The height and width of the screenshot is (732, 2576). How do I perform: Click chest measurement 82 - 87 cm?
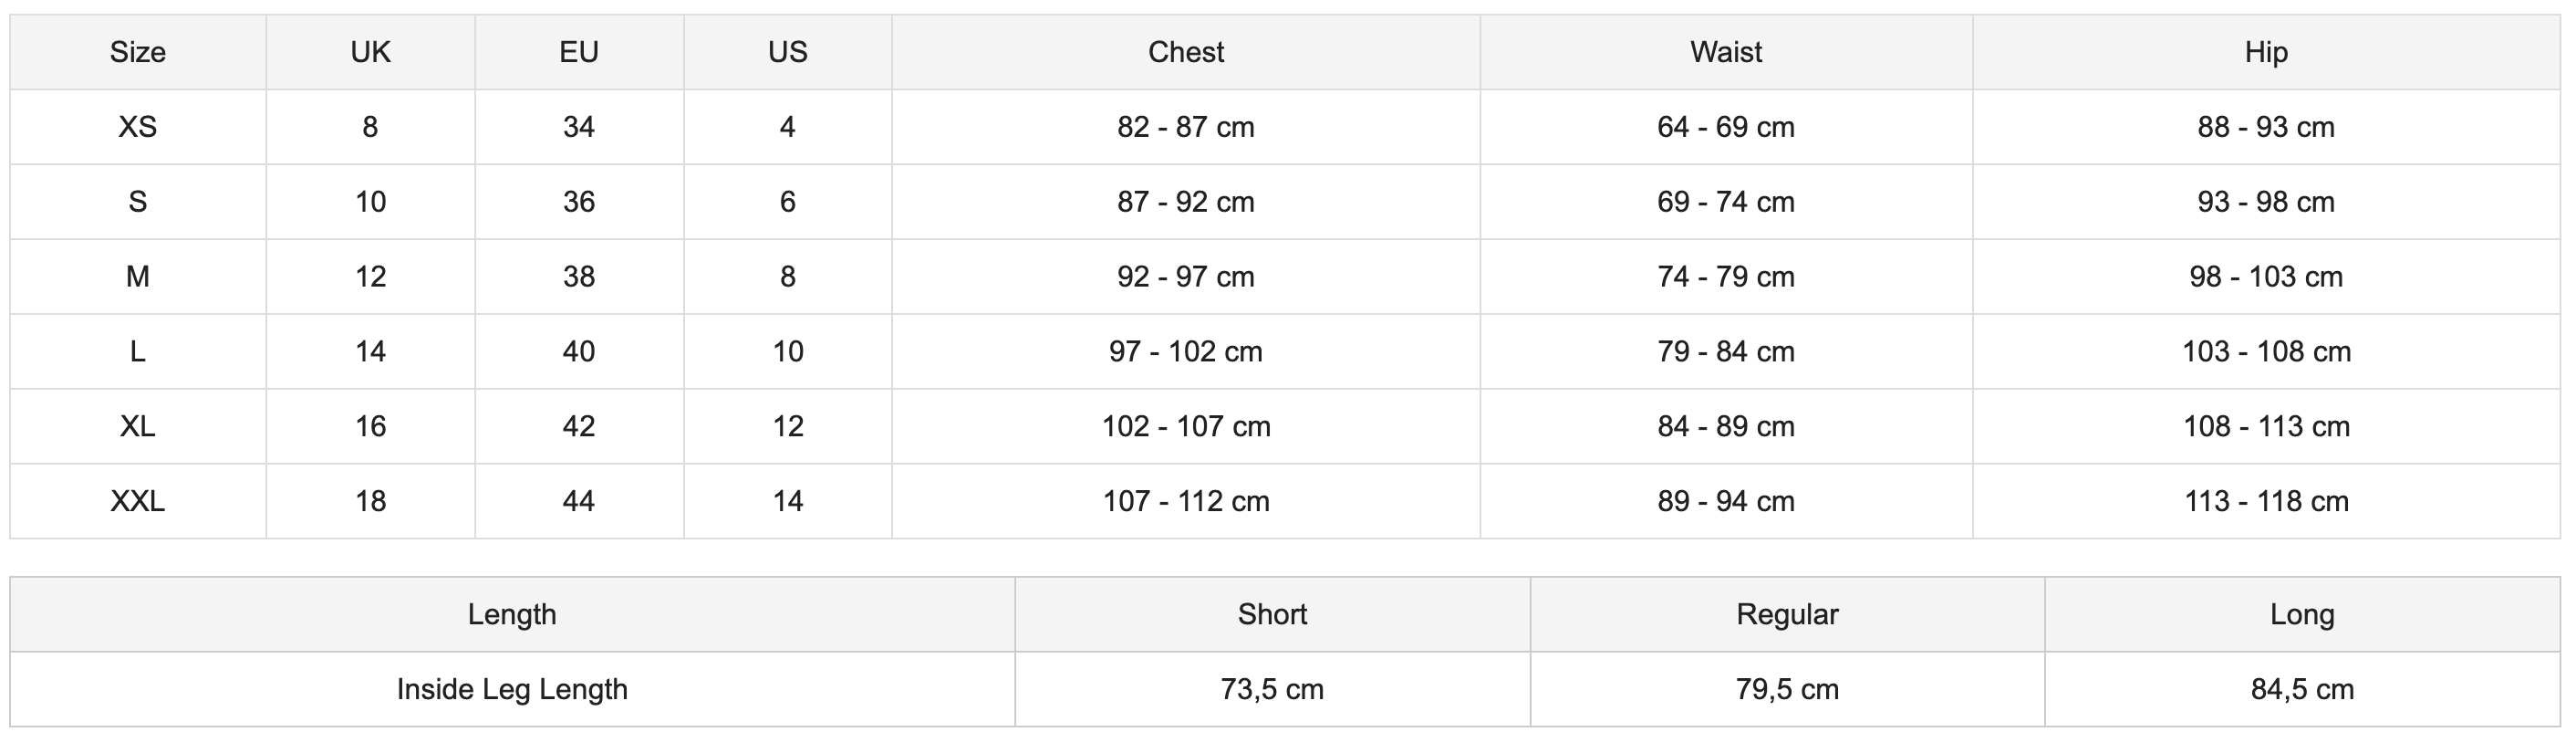pos(1185,127)
